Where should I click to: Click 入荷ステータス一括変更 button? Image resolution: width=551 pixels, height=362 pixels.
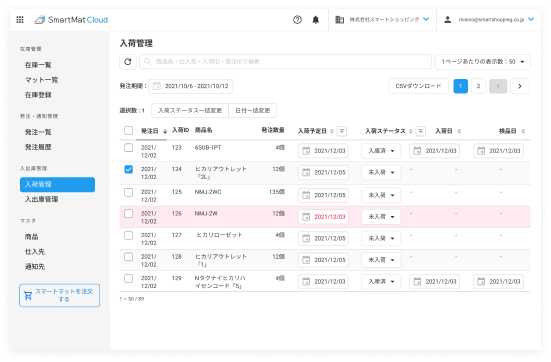click(x=190, y=110)
